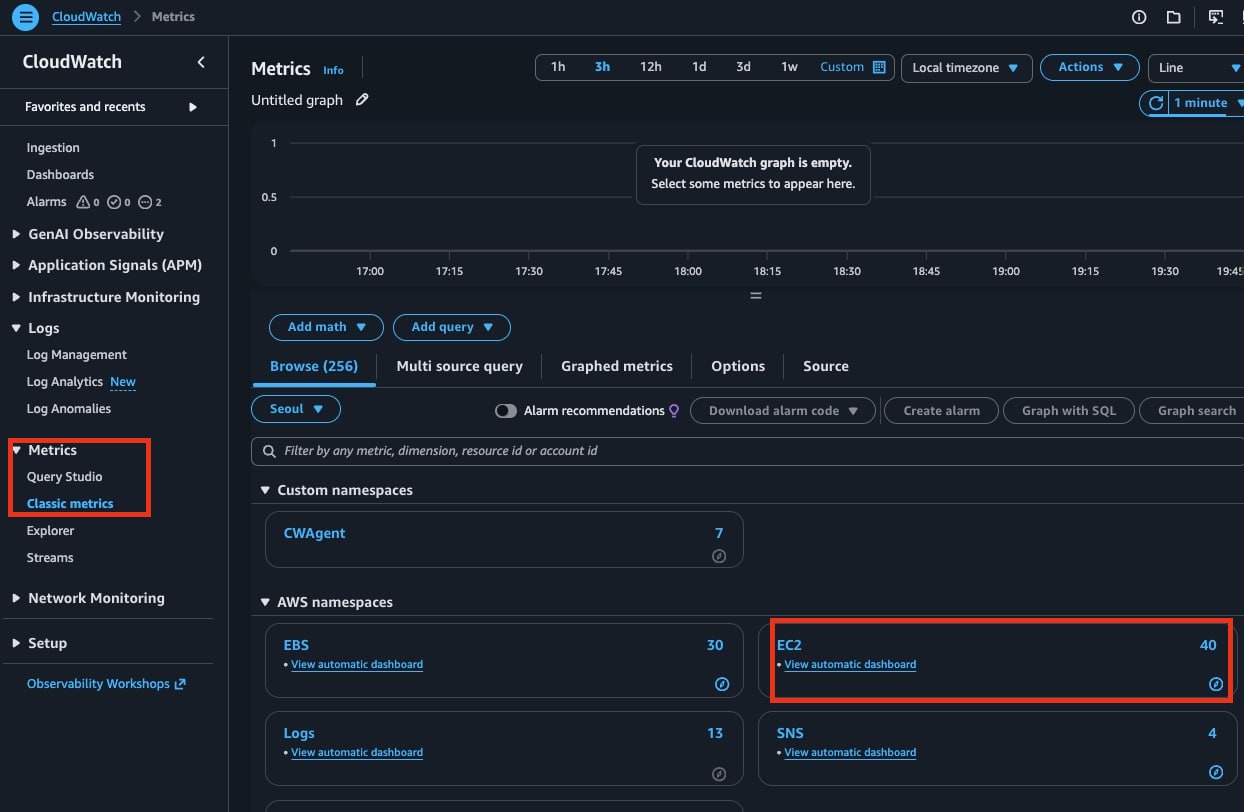Click the CloudShell icon in top bar

coord(1215,17)
